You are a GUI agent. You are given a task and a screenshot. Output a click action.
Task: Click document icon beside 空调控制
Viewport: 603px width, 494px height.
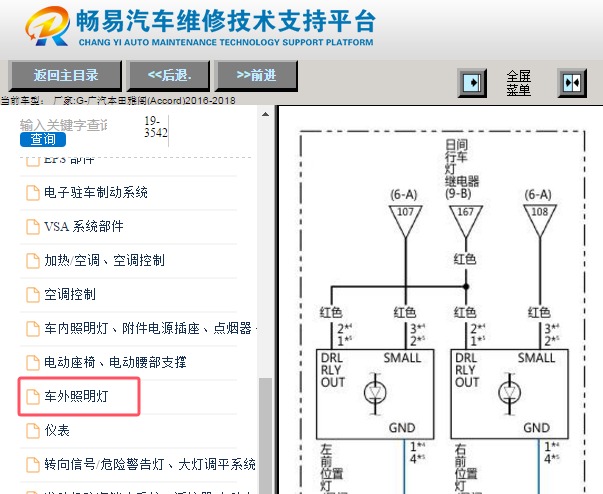tap(33, 295)
